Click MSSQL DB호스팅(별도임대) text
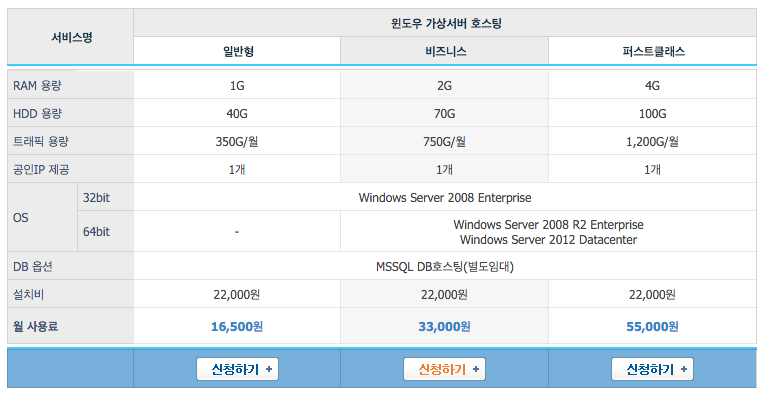Viewport: 764px width, 396px height. (x=445, y=266)
